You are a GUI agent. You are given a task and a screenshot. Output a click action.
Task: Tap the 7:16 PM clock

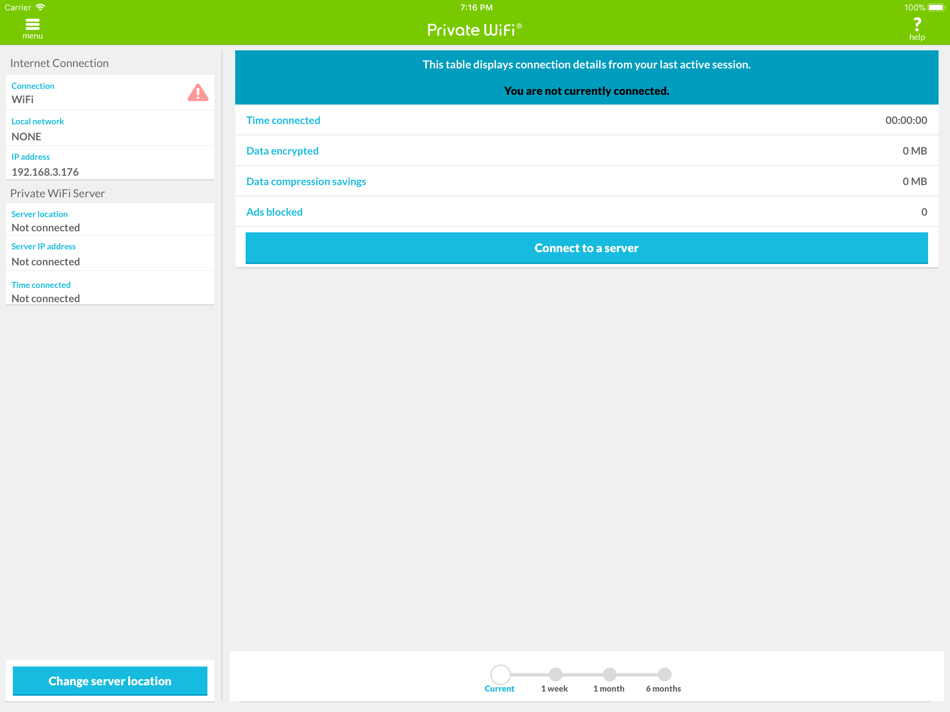(x=476, y=7)
